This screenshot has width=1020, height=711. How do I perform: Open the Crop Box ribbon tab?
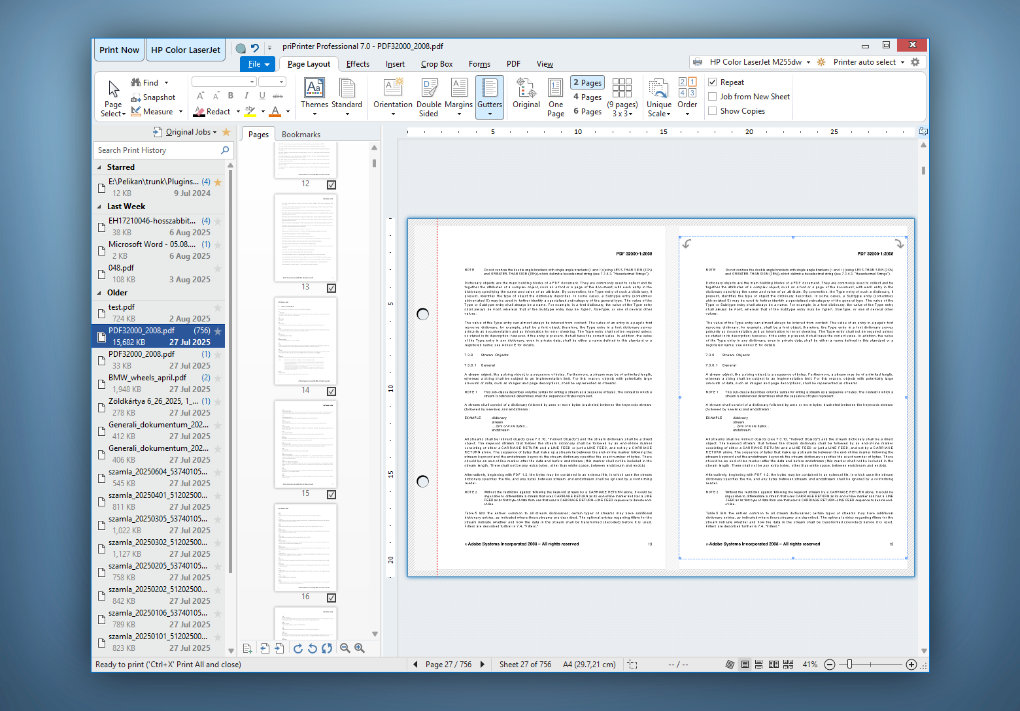tap(436, 64)
